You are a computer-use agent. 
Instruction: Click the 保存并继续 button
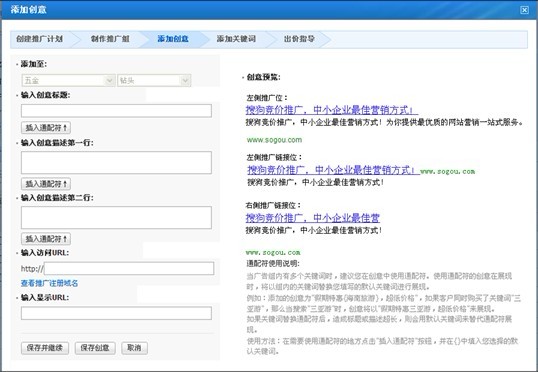click(x=45, y=348)
